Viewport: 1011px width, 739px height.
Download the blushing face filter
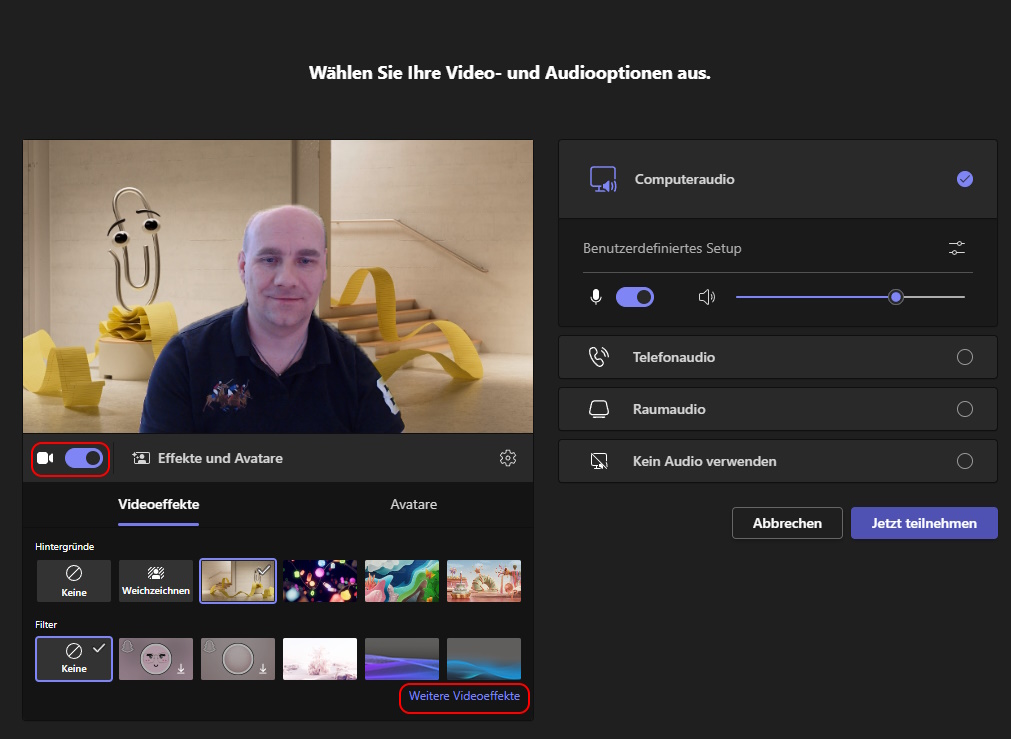pos(156,659)
